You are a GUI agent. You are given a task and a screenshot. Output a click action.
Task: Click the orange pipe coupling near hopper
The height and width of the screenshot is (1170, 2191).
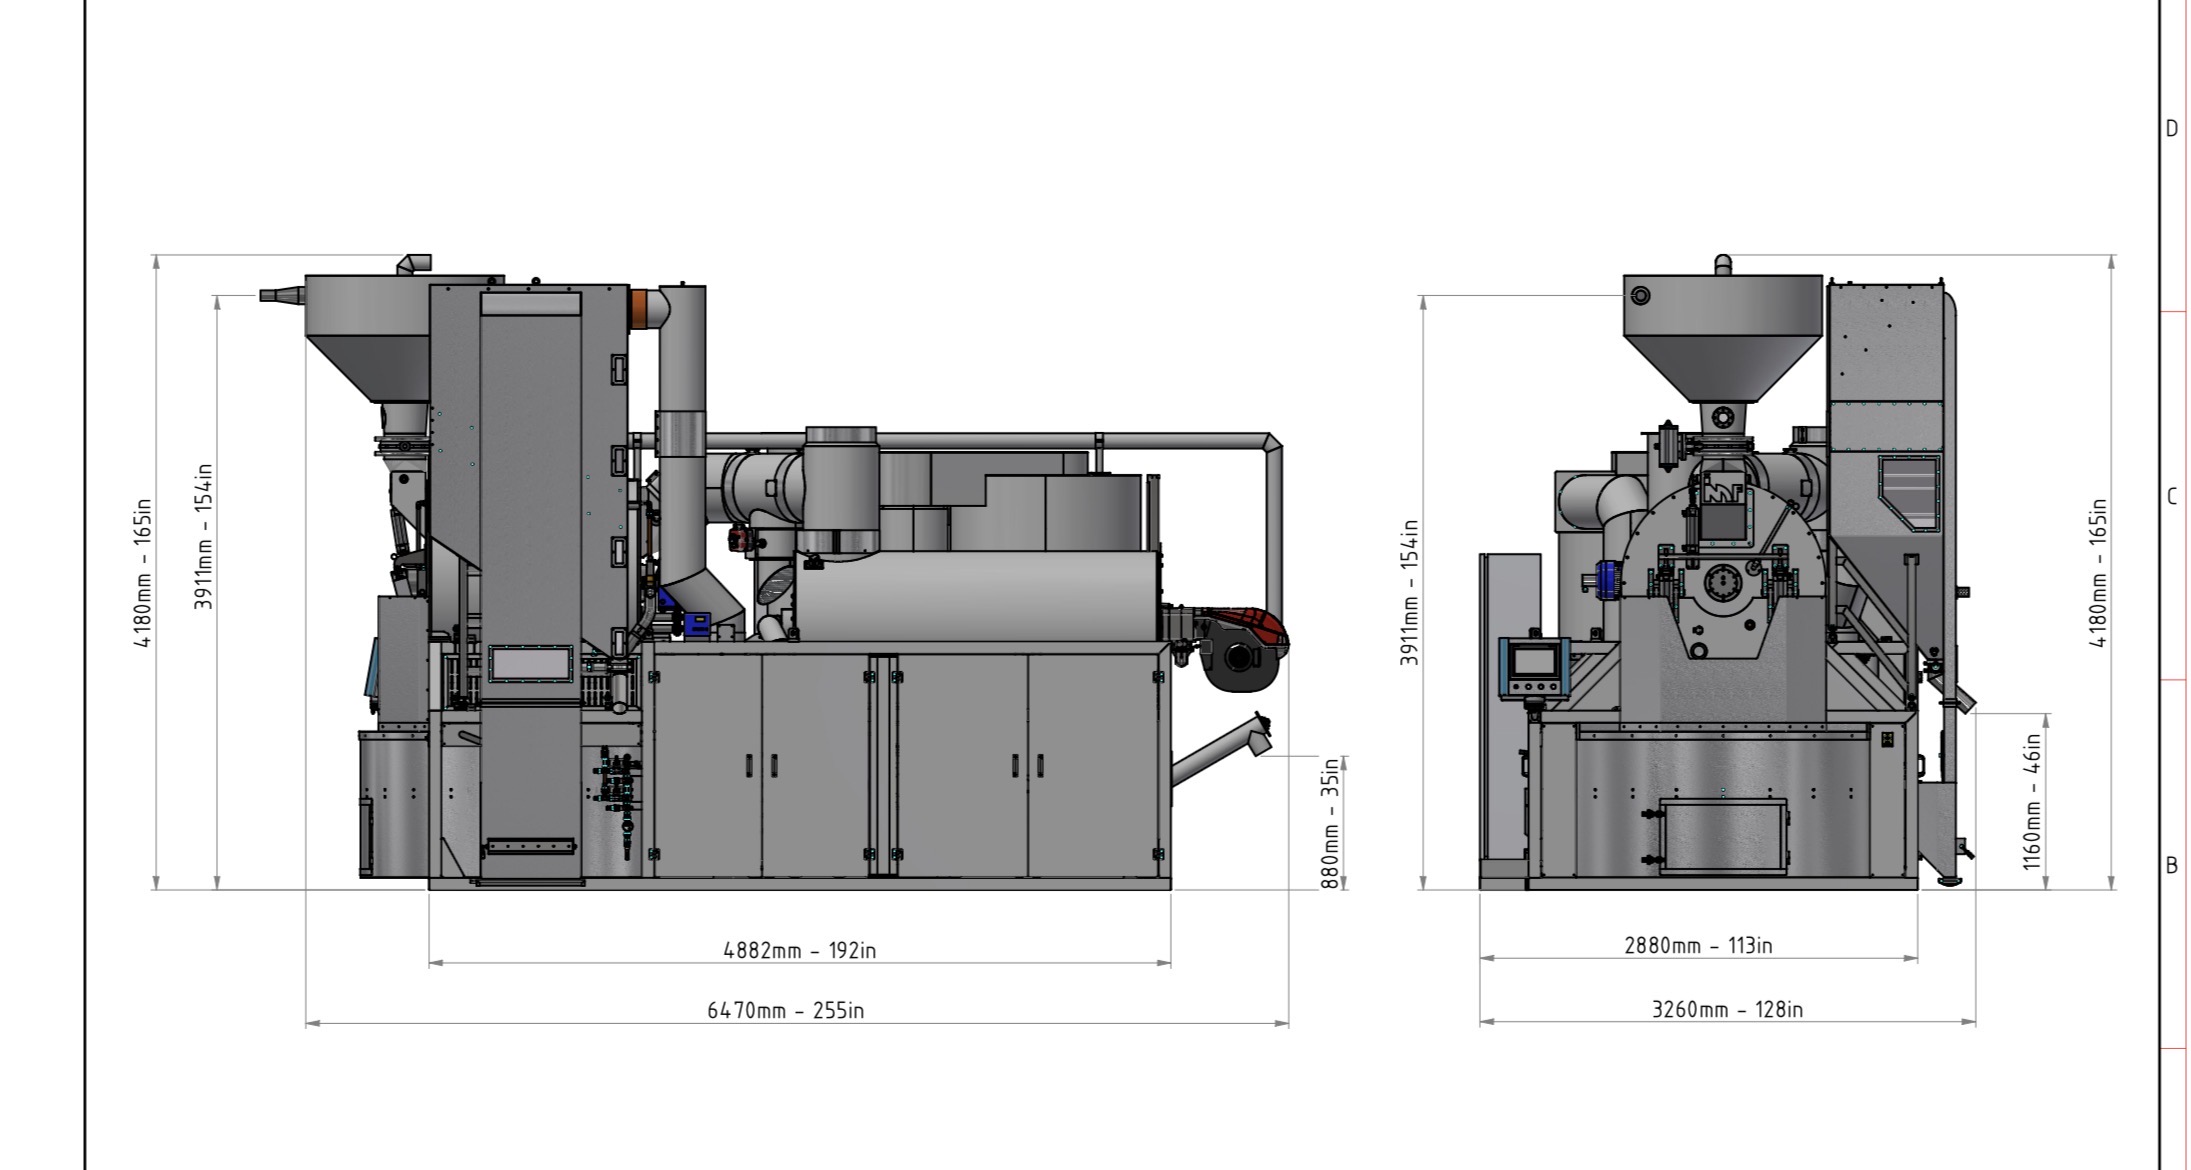coord(641,308)
